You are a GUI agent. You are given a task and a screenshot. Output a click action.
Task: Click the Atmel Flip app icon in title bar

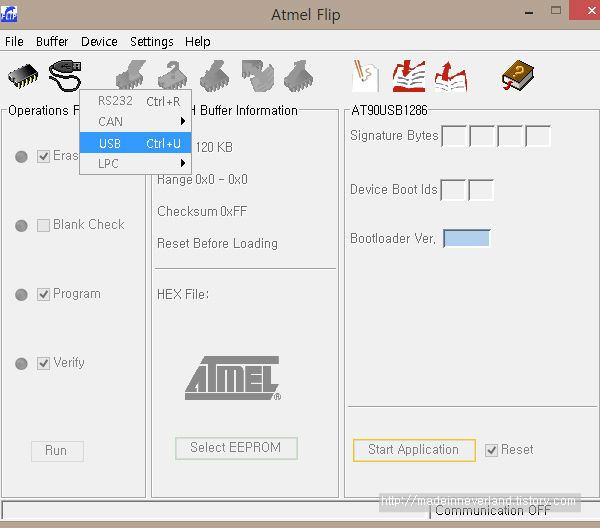(x=9, y=14)
